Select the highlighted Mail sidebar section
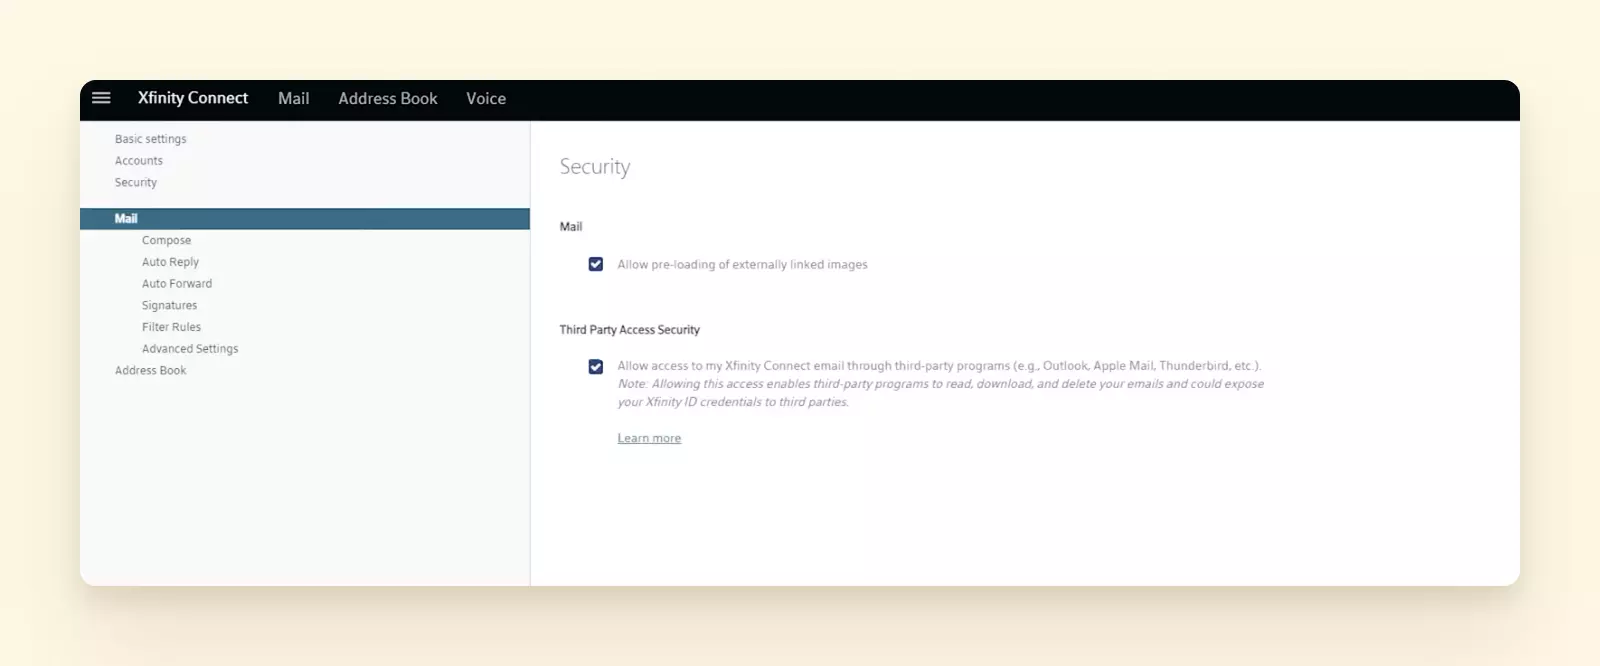1600x666 pixels. [x=305, y=219]
